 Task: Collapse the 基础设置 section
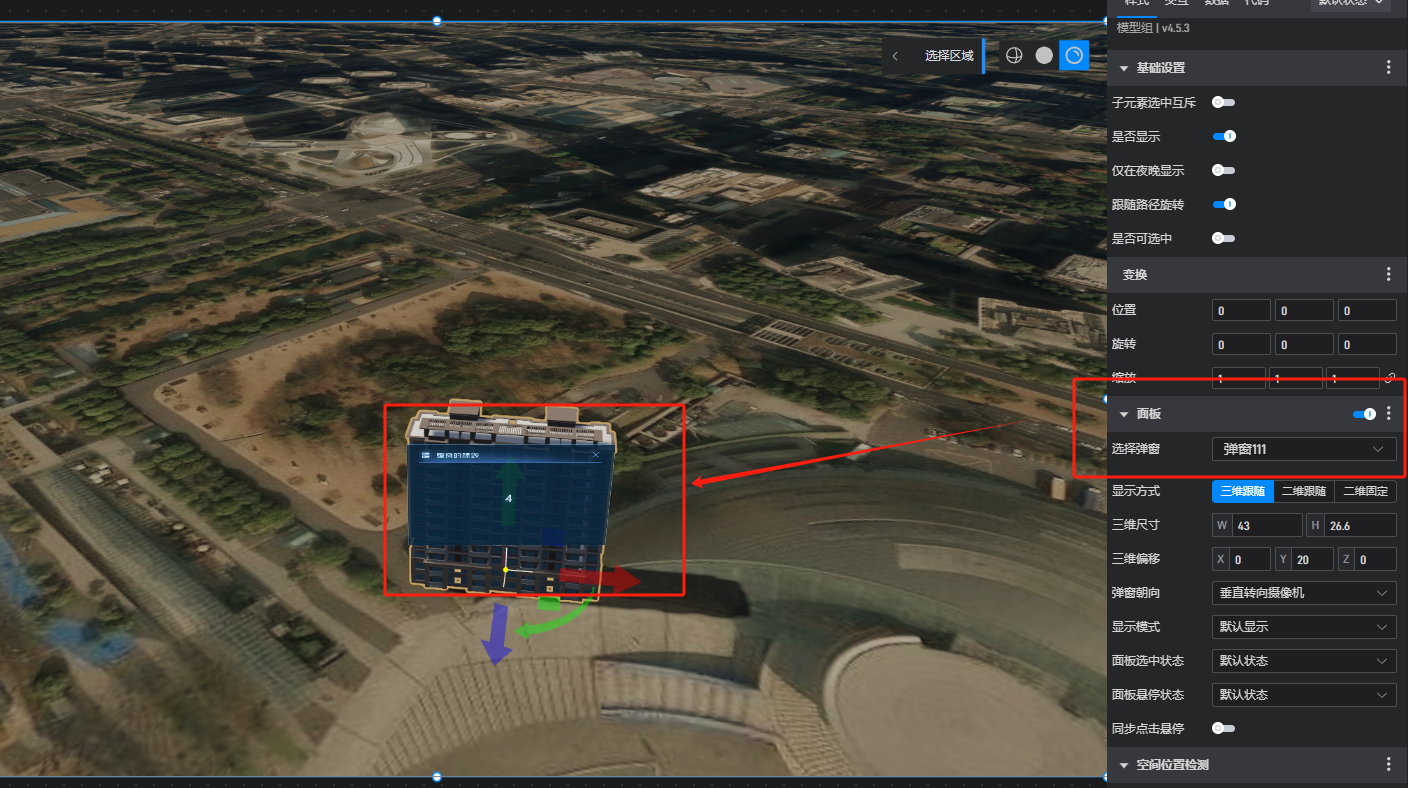click(1124, 68)
